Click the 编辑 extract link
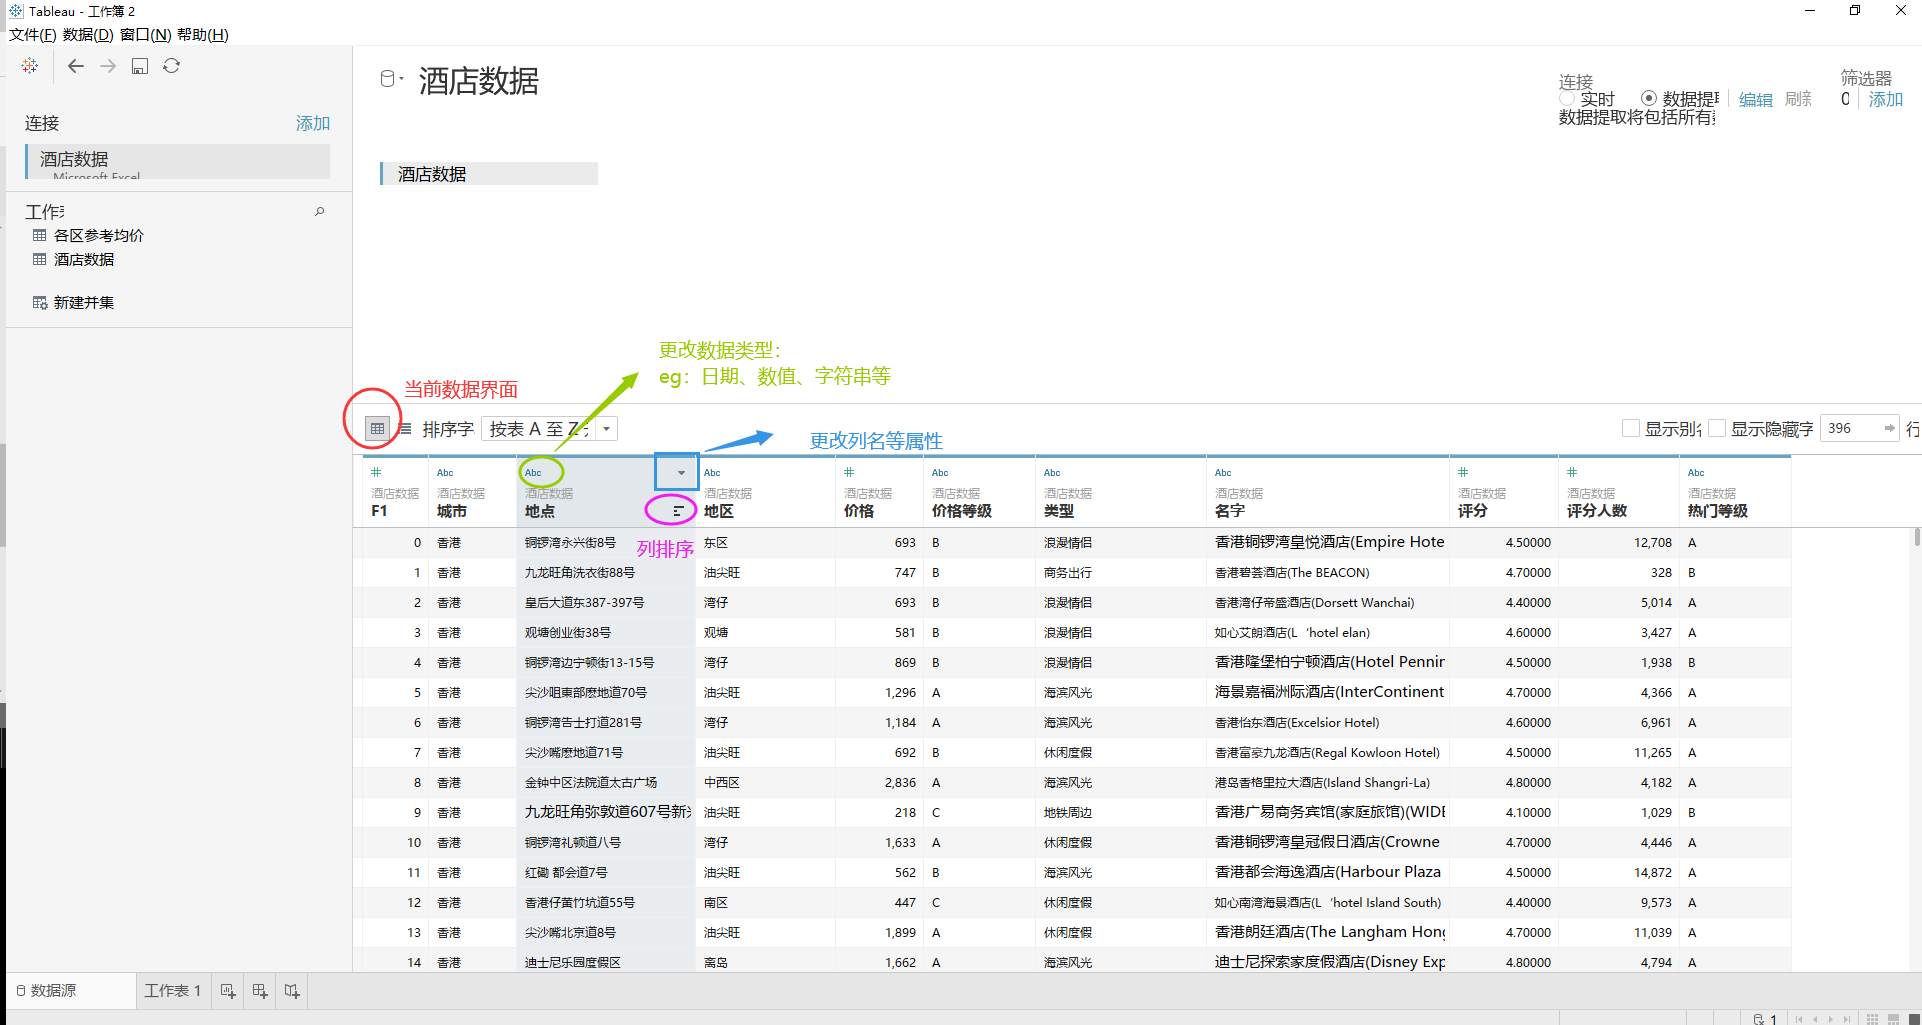This screenshot has width=1922, height=1025. pos(1756,99)
